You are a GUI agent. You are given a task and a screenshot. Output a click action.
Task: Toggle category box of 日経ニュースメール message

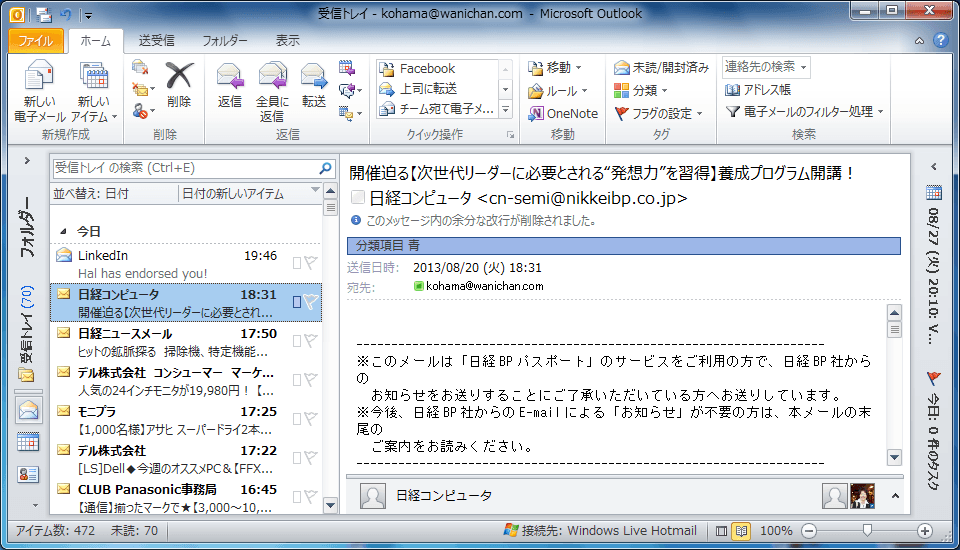297,341
